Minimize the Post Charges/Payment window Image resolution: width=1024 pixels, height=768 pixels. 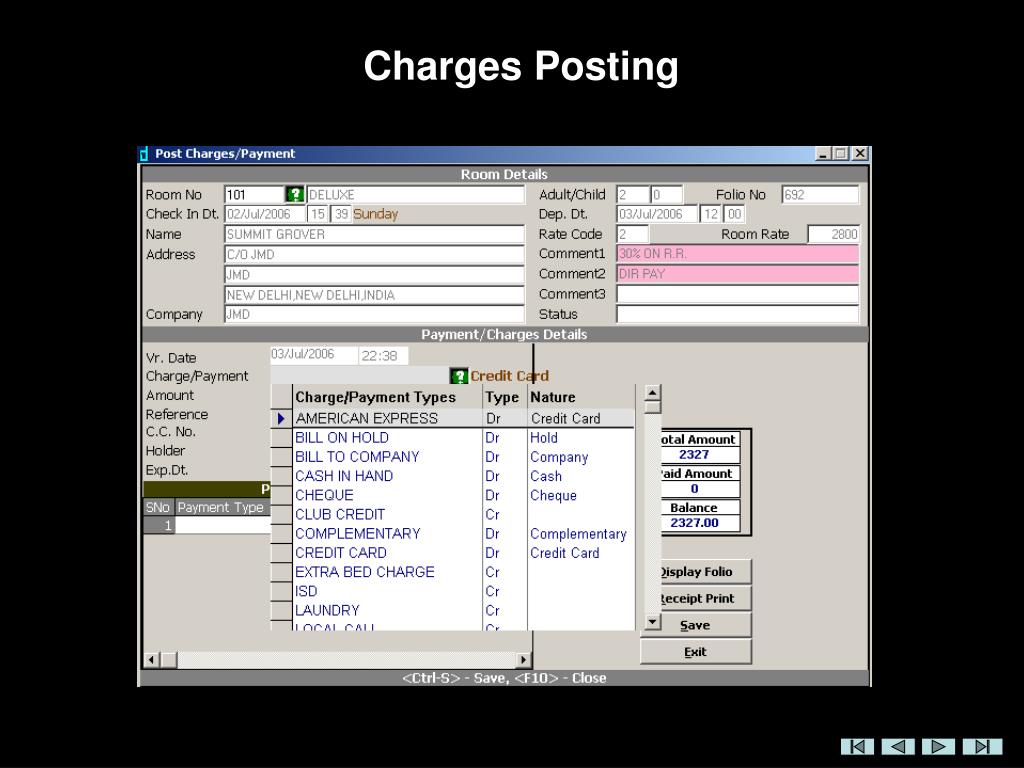tap(824, 153)
